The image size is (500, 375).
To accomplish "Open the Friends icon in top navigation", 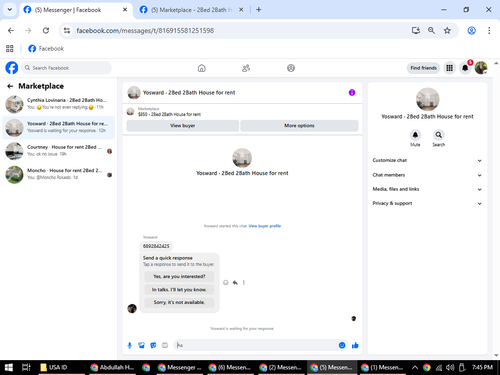I will 246,68.
